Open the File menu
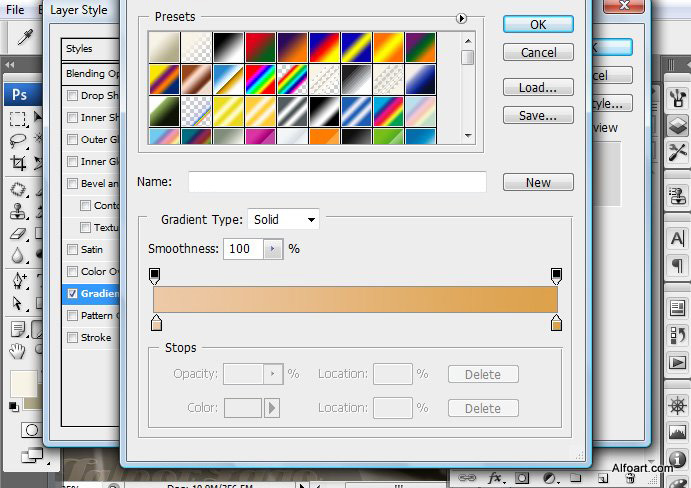 coord(15,10)
